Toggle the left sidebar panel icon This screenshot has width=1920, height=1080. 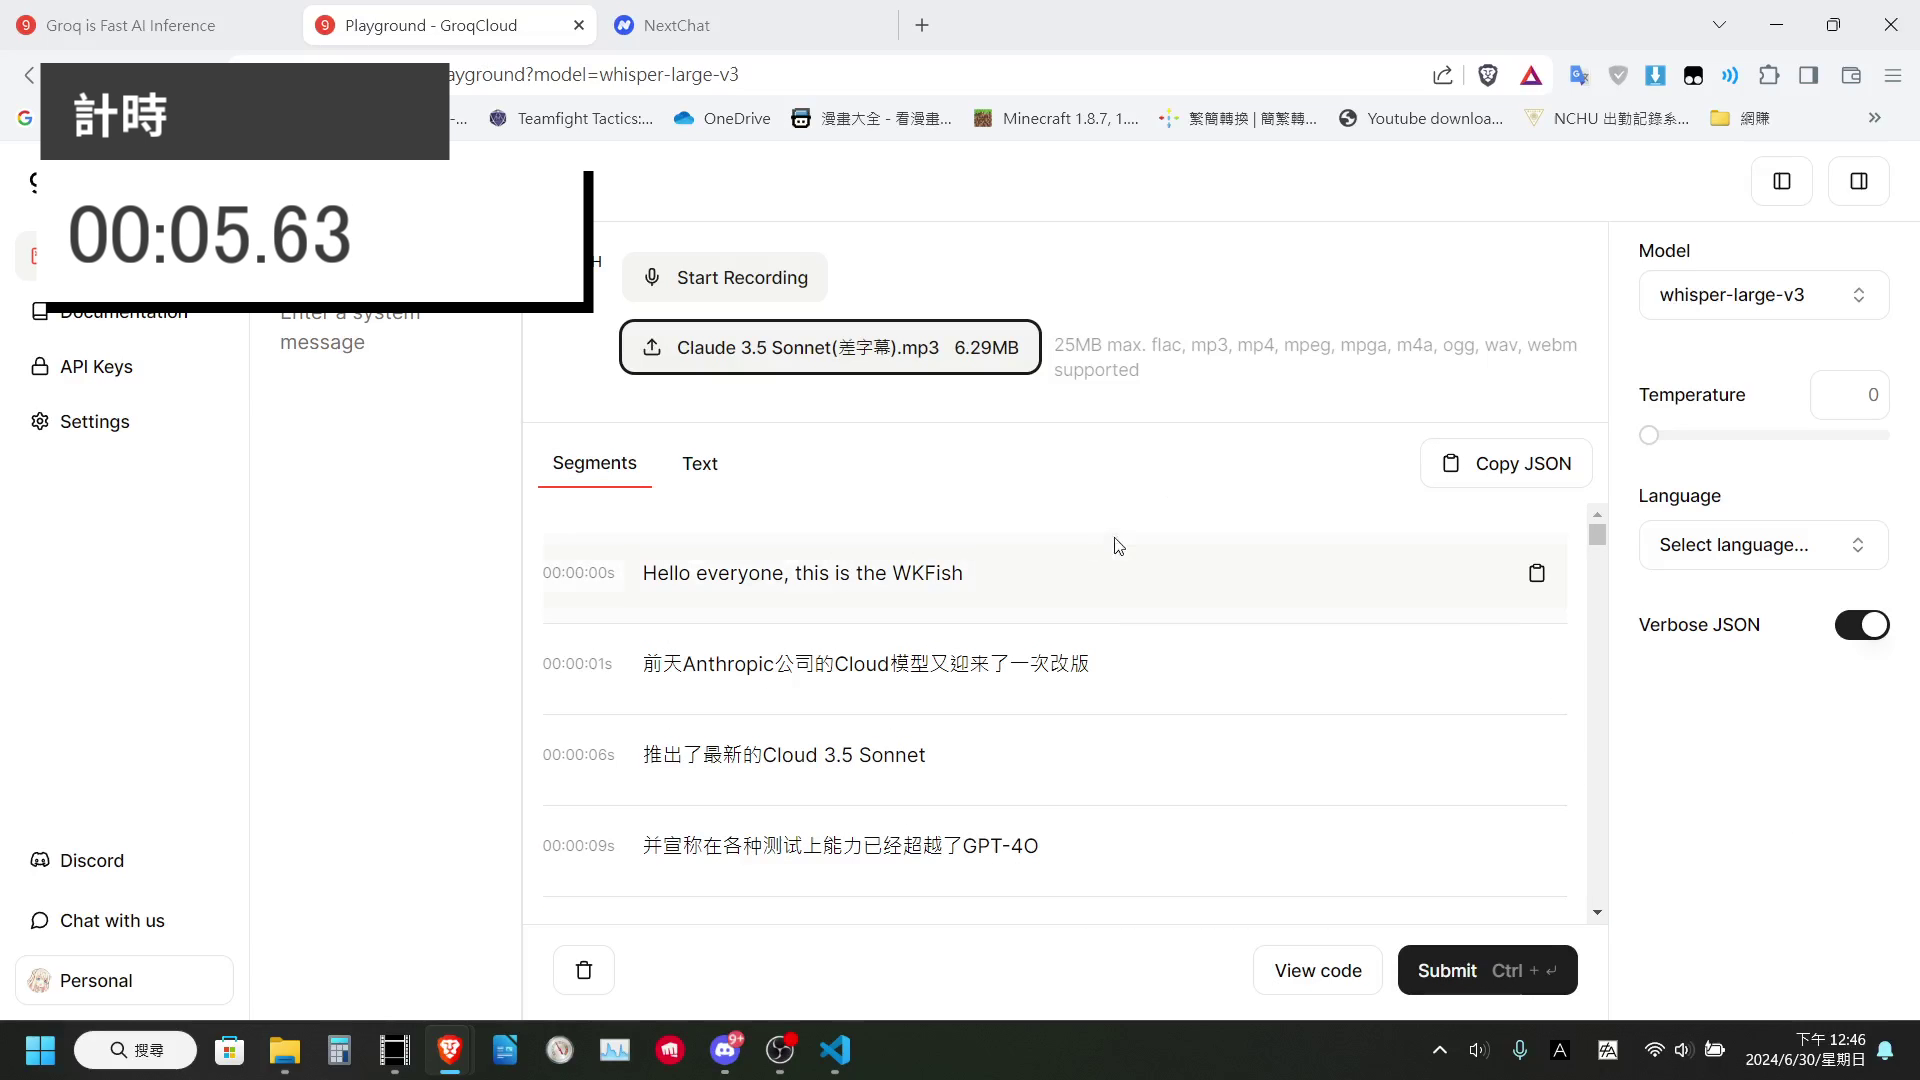pyautogui.click(x=1782, y=181)
